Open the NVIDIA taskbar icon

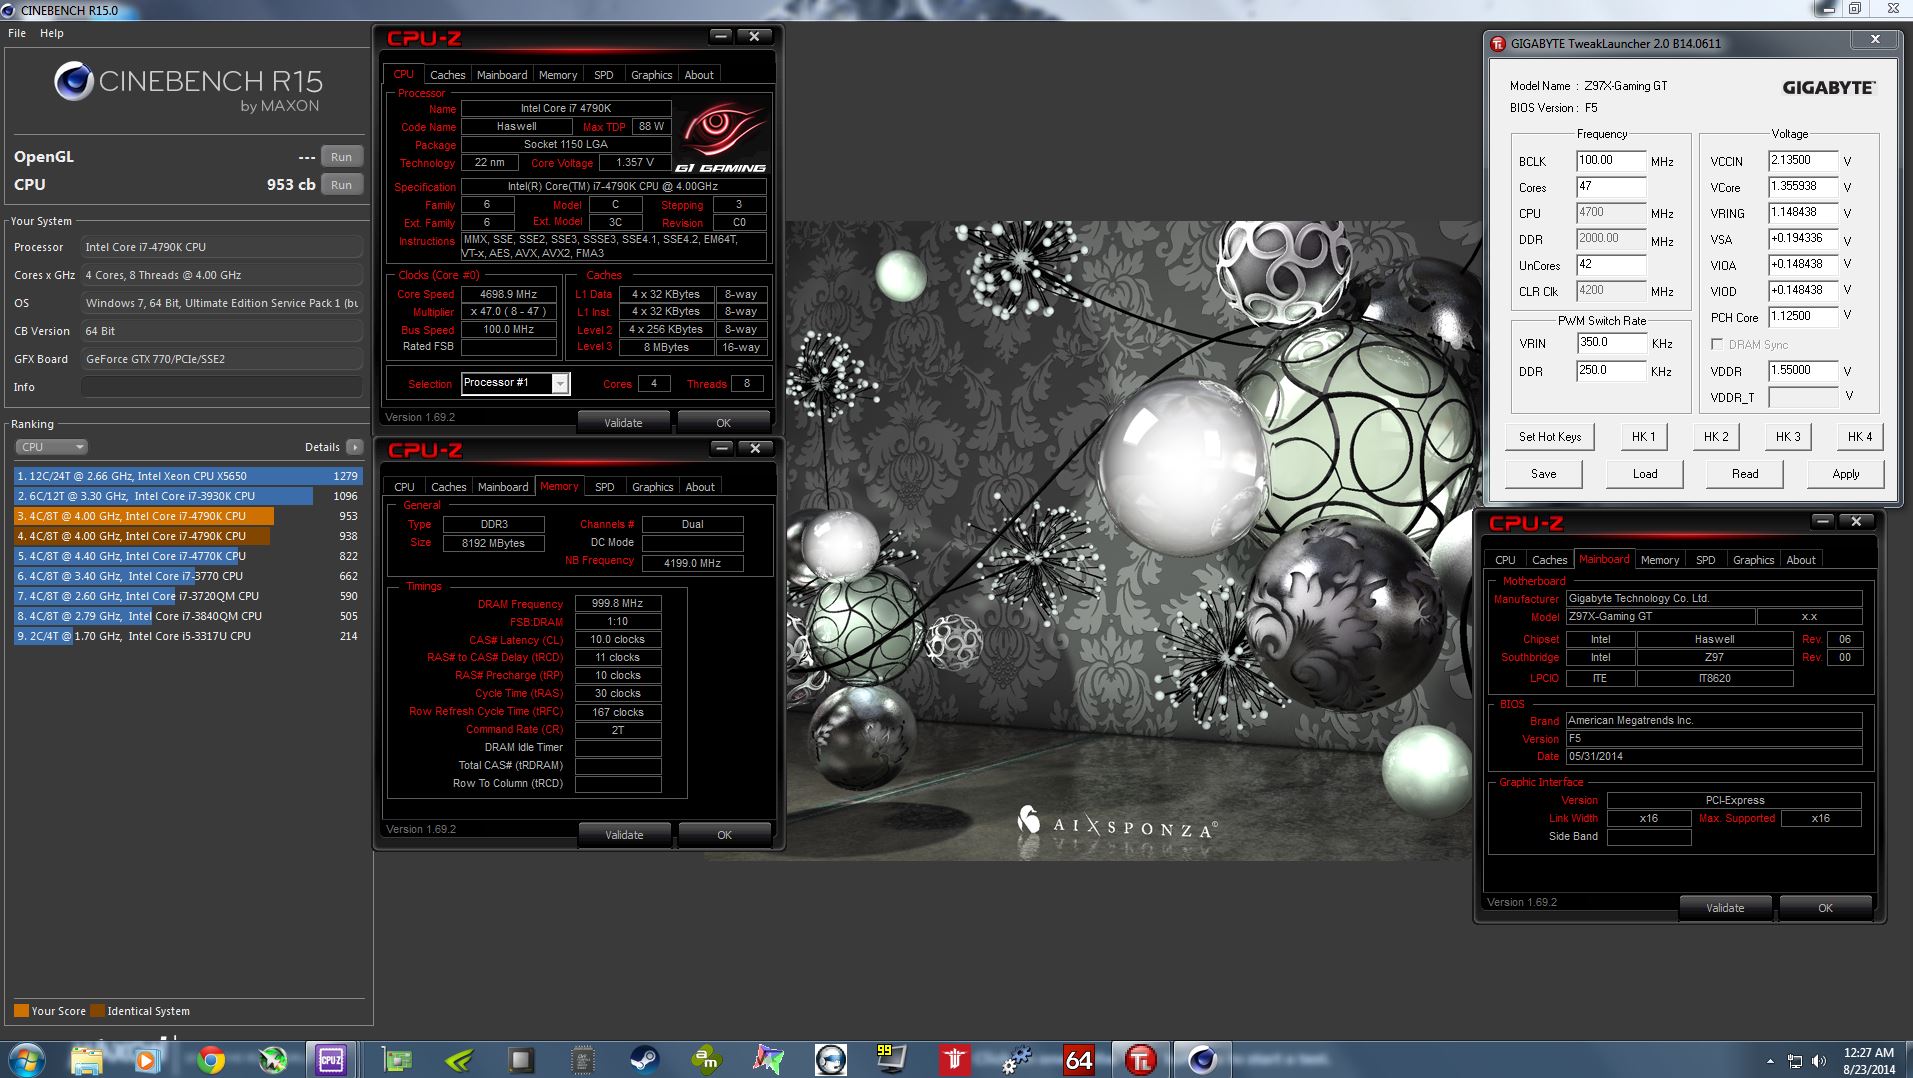click(x=458, y=1059)
